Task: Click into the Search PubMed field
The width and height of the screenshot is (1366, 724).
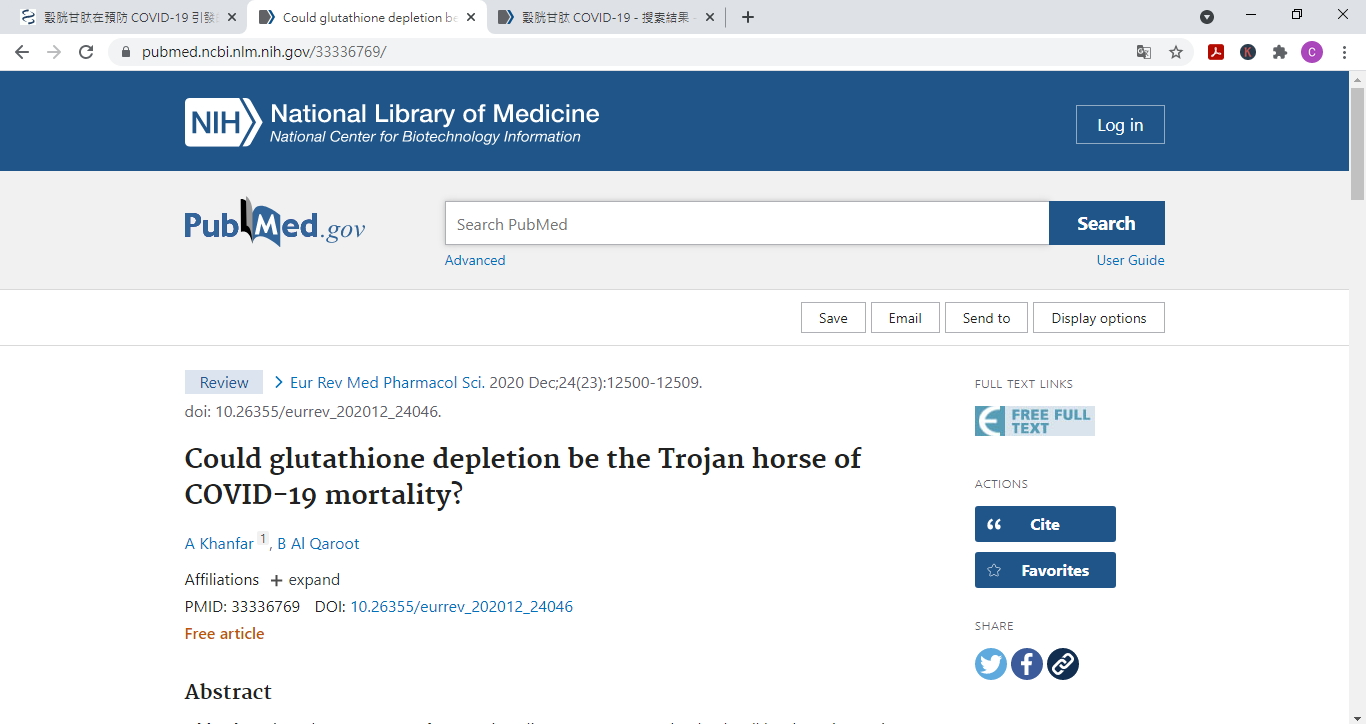Action: click(746, 224)
